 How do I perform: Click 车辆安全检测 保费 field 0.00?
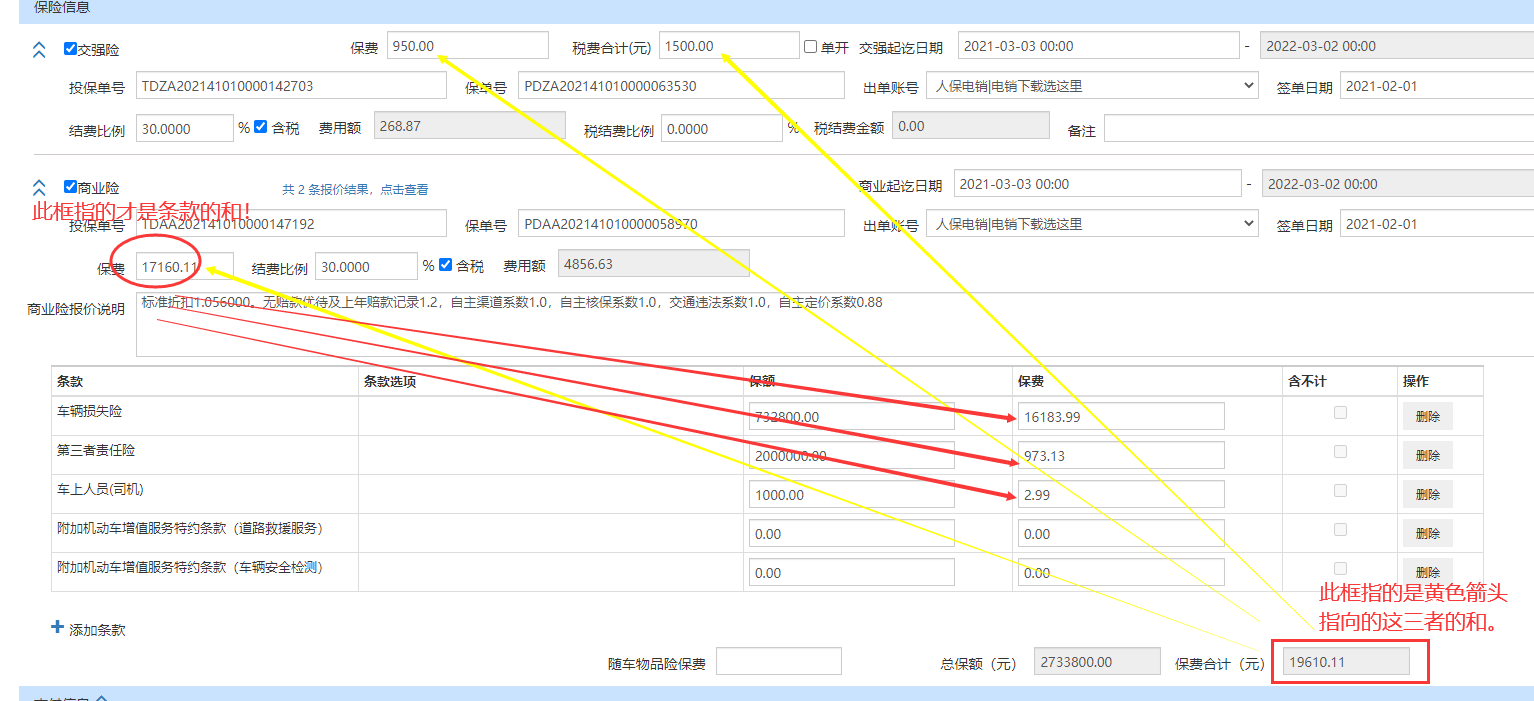click(1121, 572)
